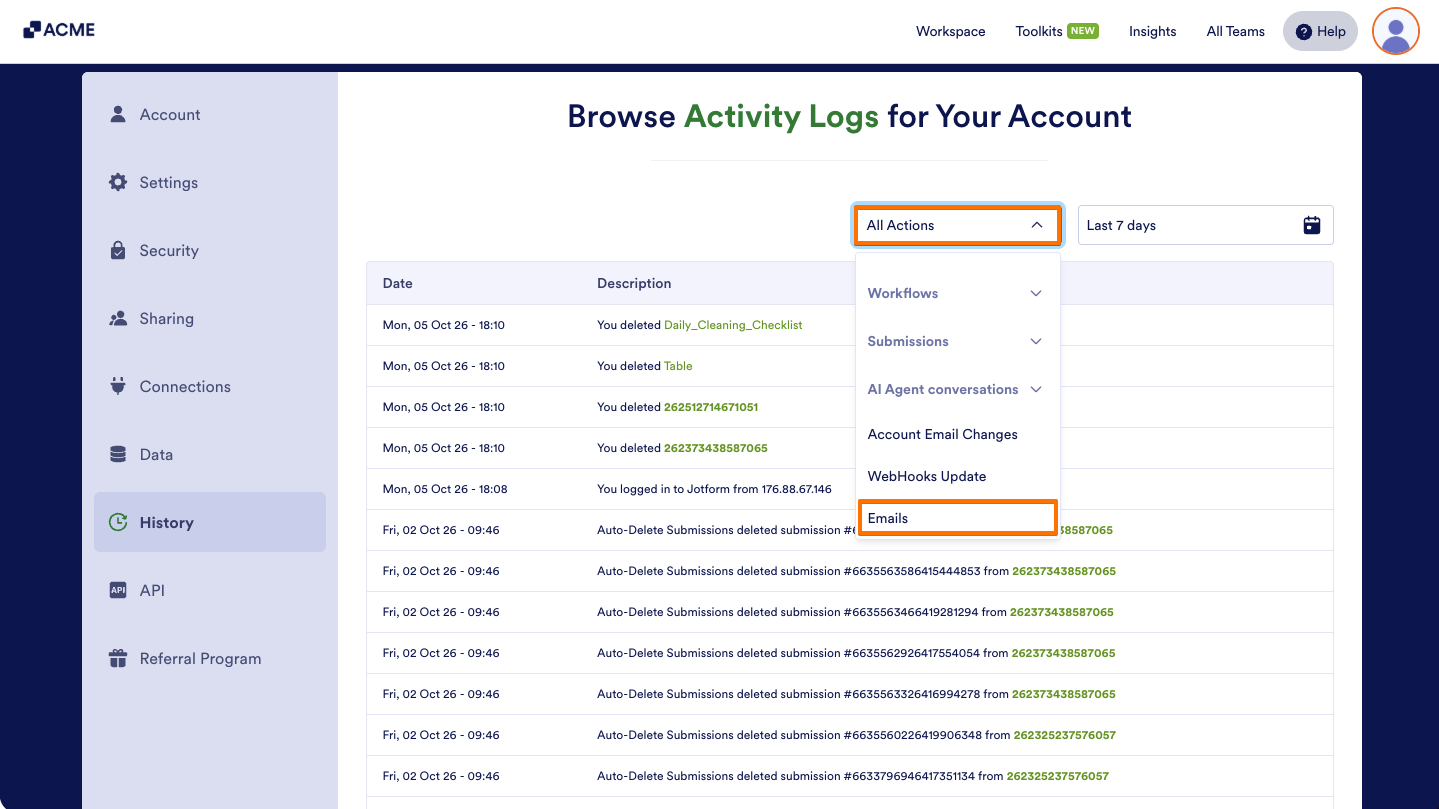
Task: Open the calendar icon in date filter
Action: (x=1312, y=225)
